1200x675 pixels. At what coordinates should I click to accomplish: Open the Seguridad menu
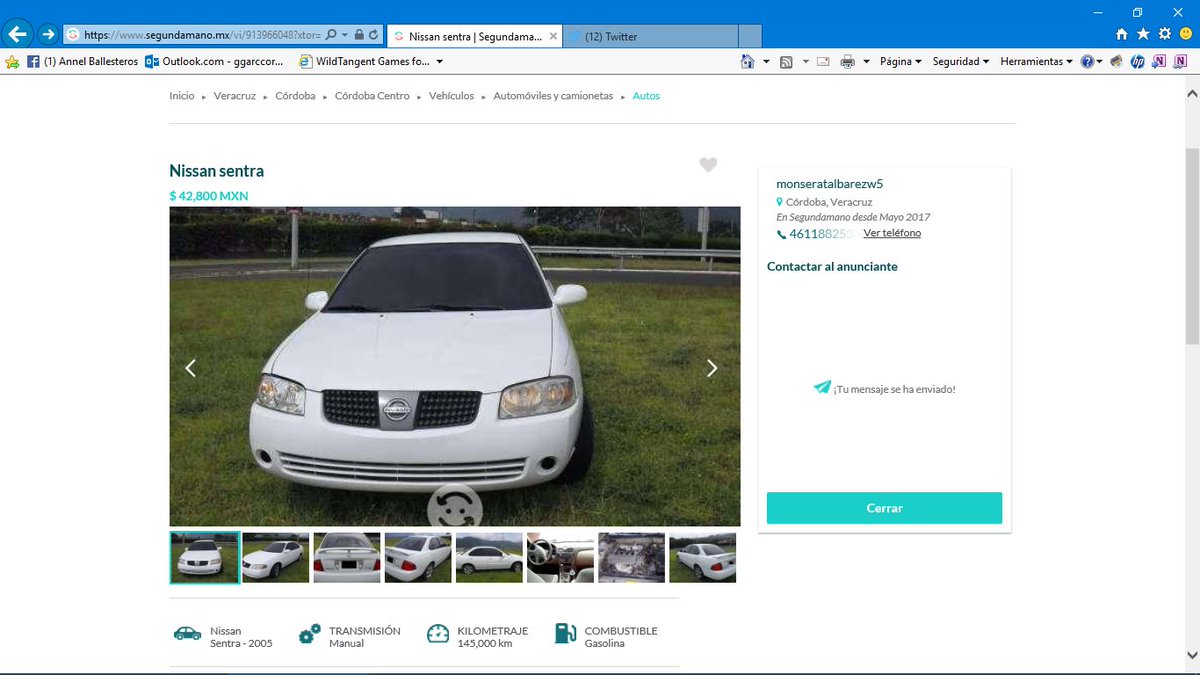coord(961,62)
